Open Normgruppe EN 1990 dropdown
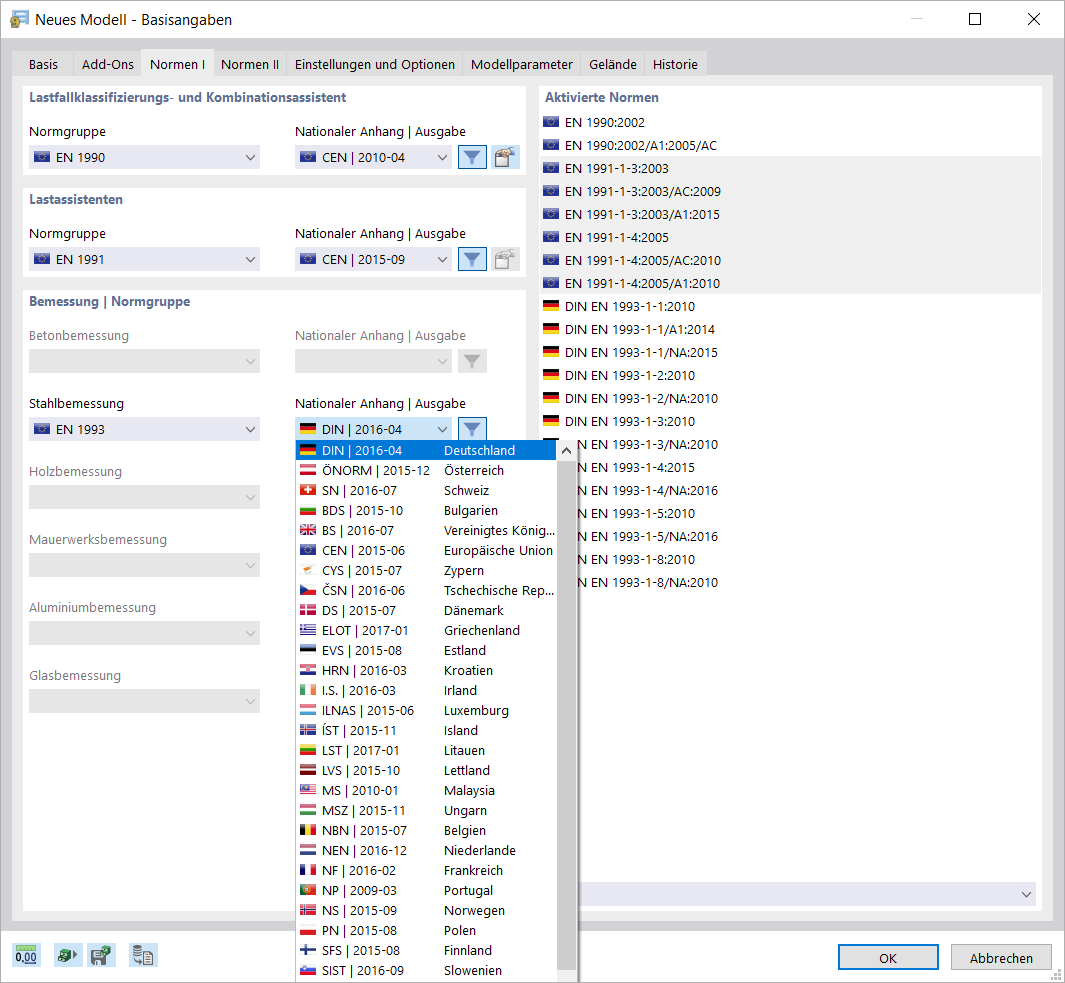The height and width of the screenshot is (983, 1065). click(x=144, y=158)
